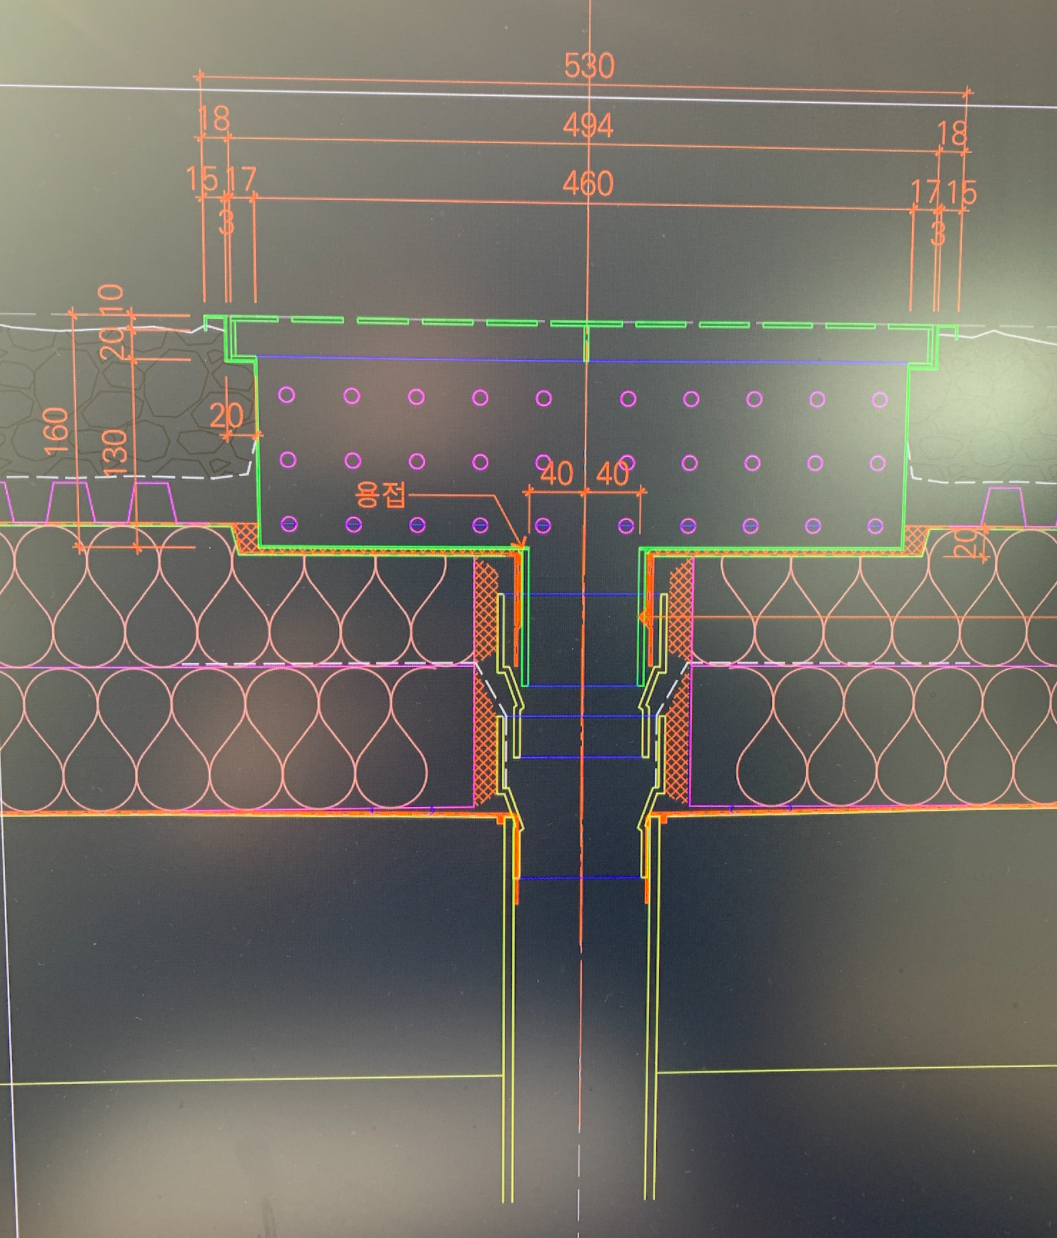1057x1238 pixels.
Task: Select the 20 dimension beside the left basin wall
Action: [226, 415]
